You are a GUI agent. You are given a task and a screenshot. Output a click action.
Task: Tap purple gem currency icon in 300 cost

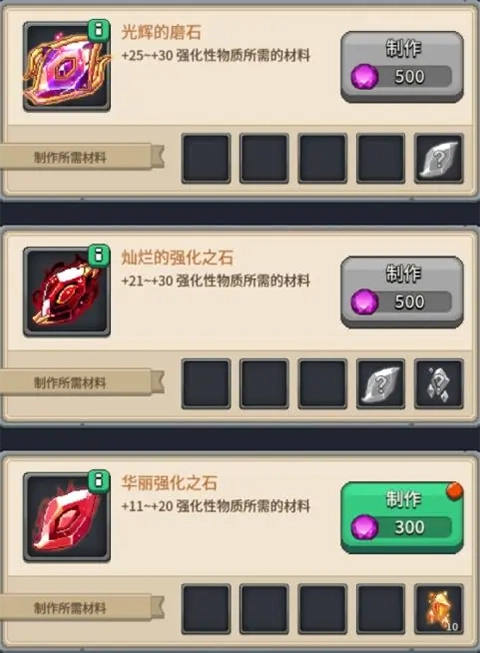[365, 527]
